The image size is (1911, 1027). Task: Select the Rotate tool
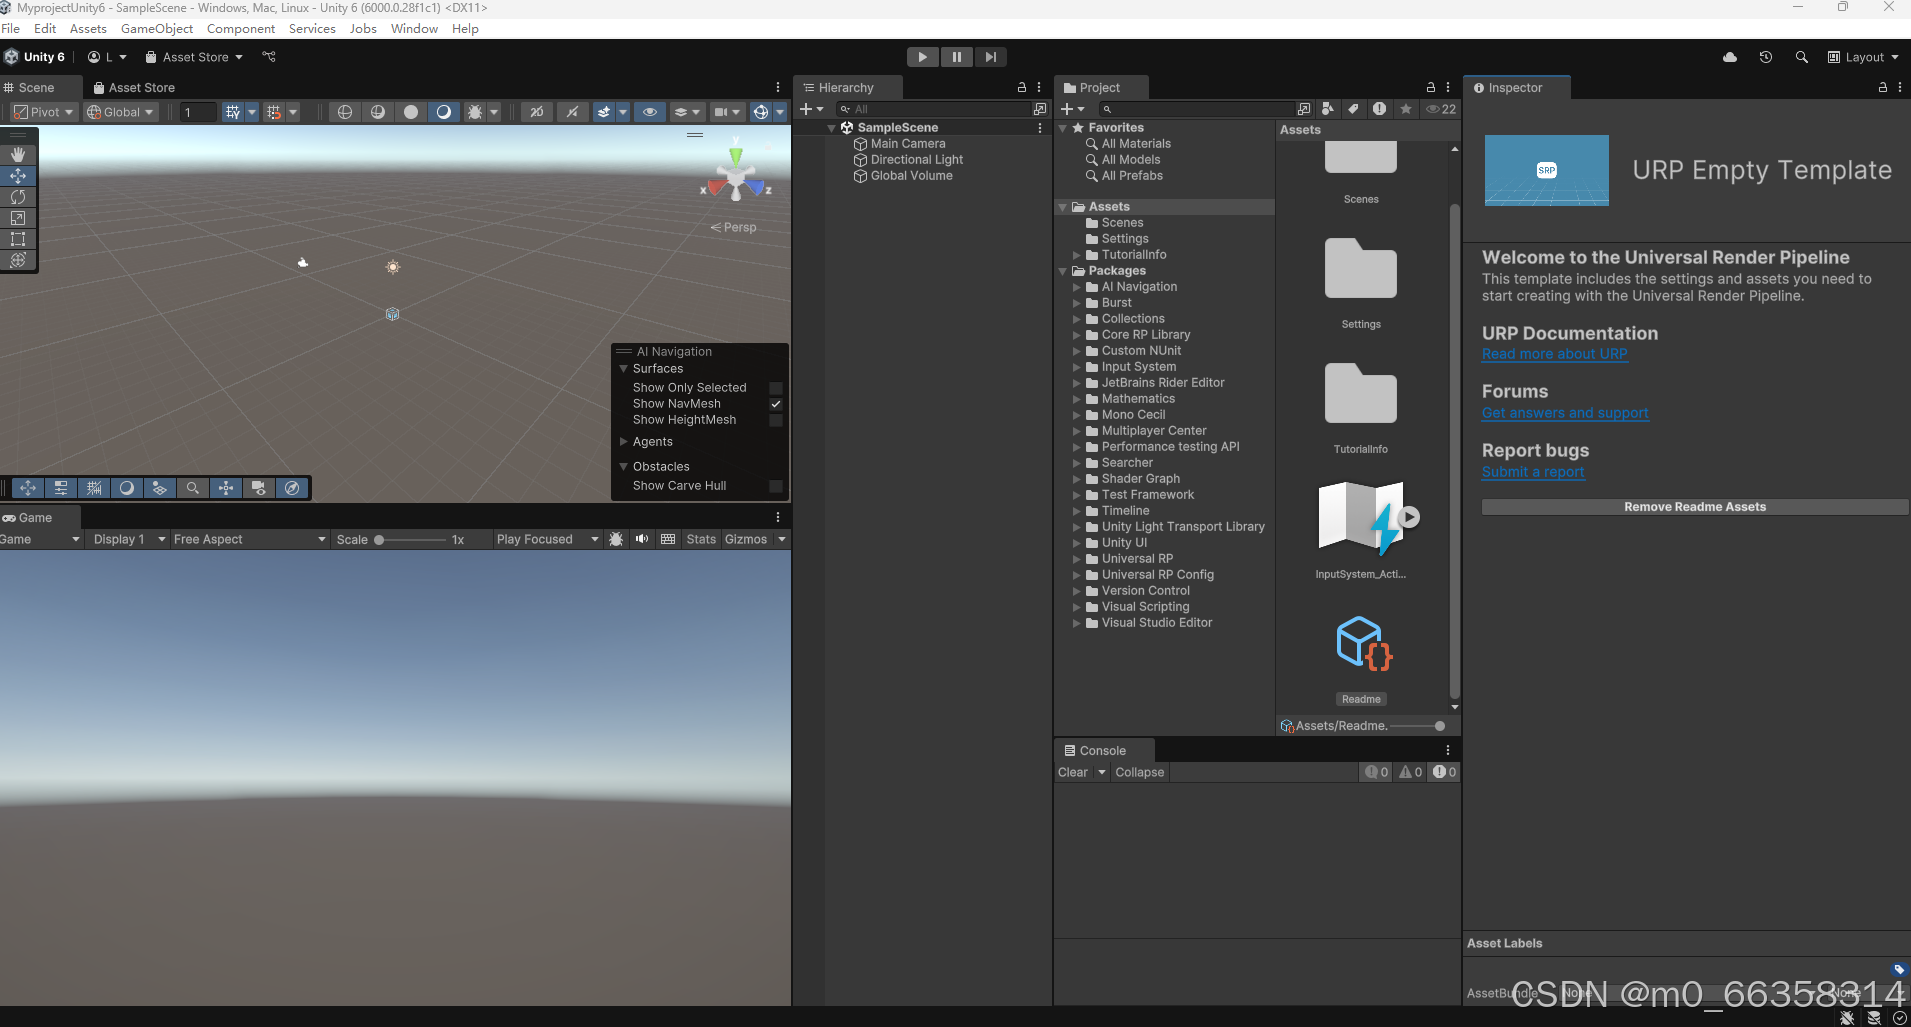pyautogui.click(x=18, y=197)
